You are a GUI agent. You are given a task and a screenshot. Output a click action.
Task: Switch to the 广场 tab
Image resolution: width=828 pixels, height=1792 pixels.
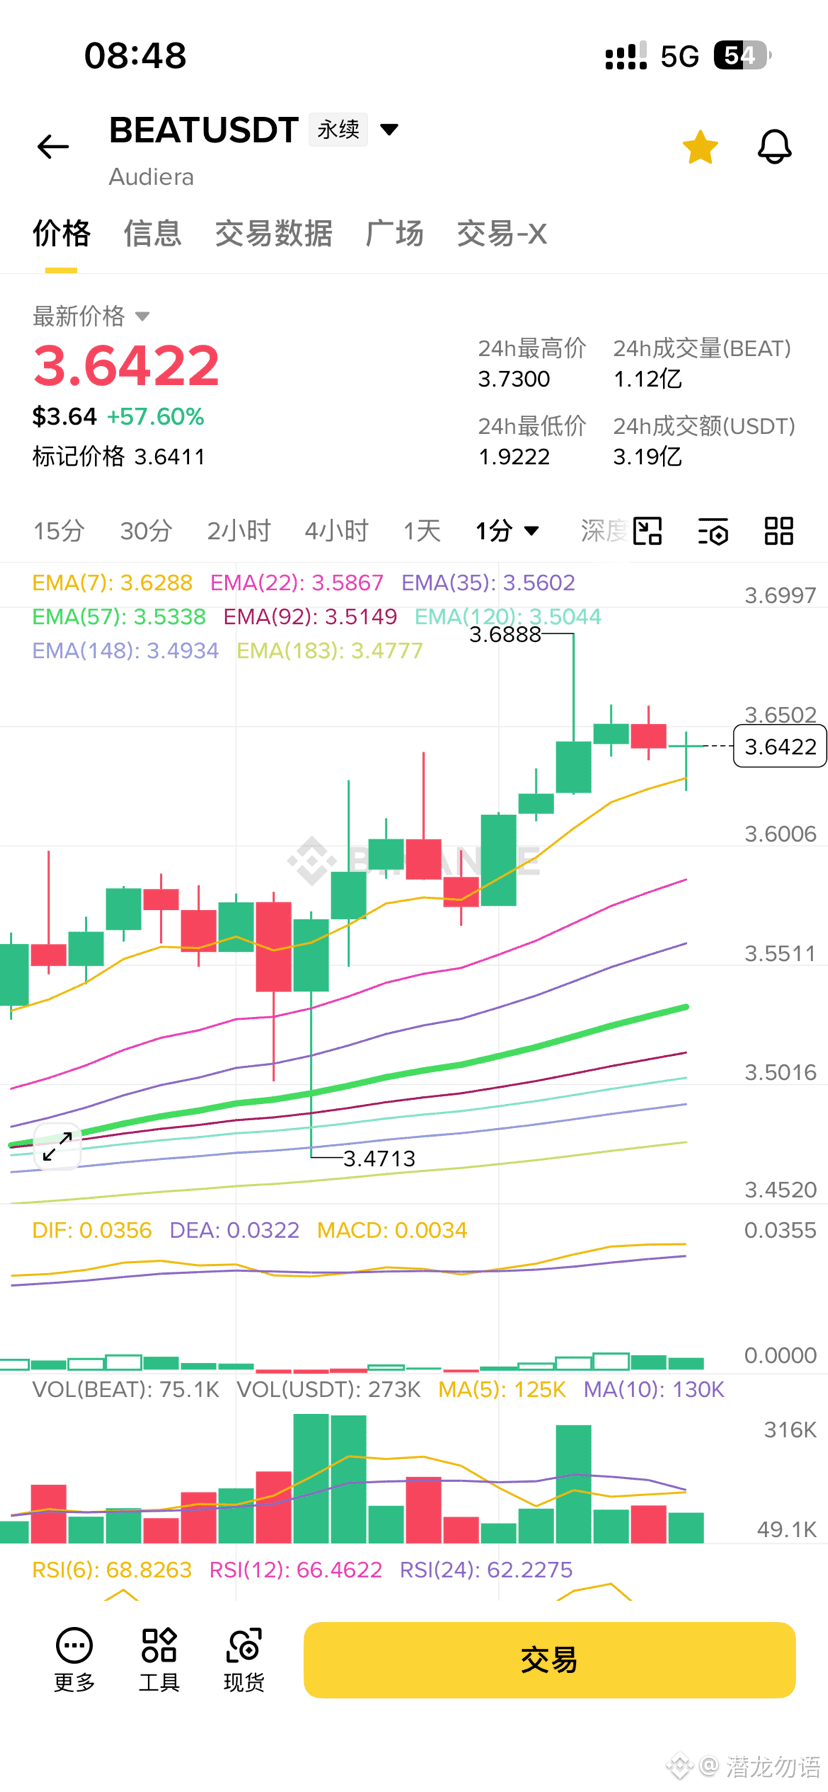point(394,233)
